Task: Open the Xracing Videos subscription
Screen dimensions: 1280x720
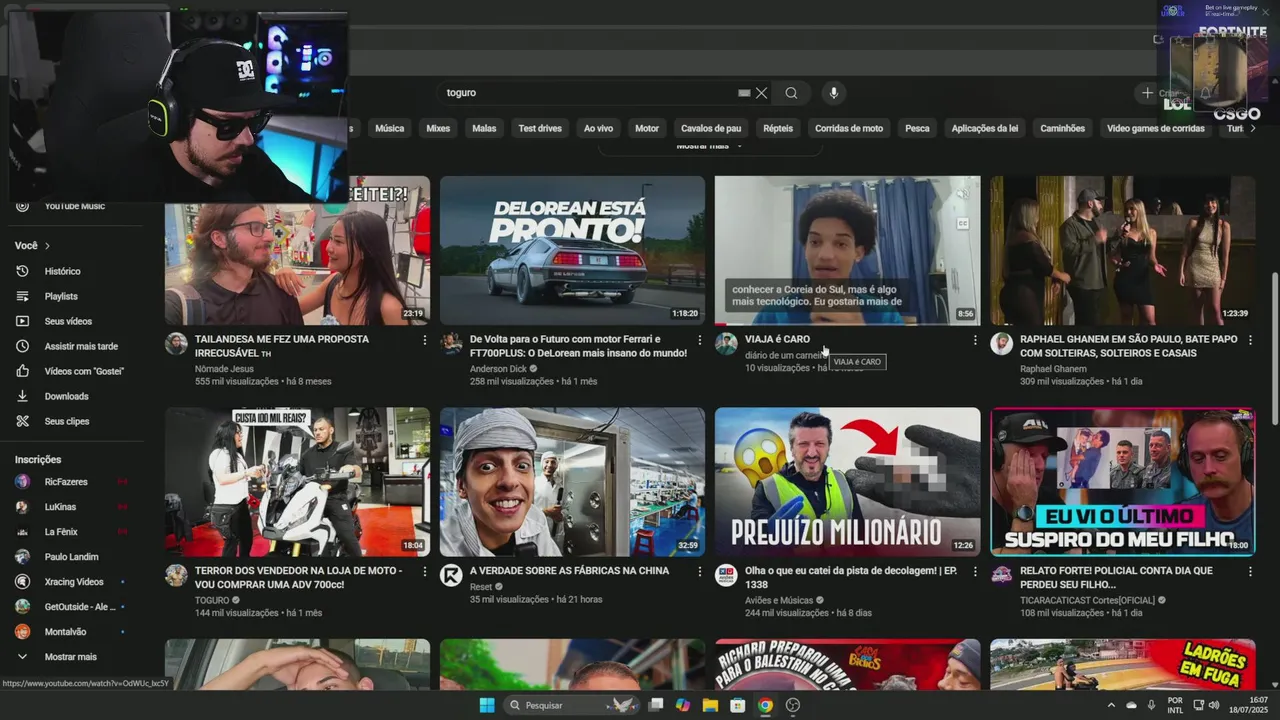Action: tap(72, 582)
